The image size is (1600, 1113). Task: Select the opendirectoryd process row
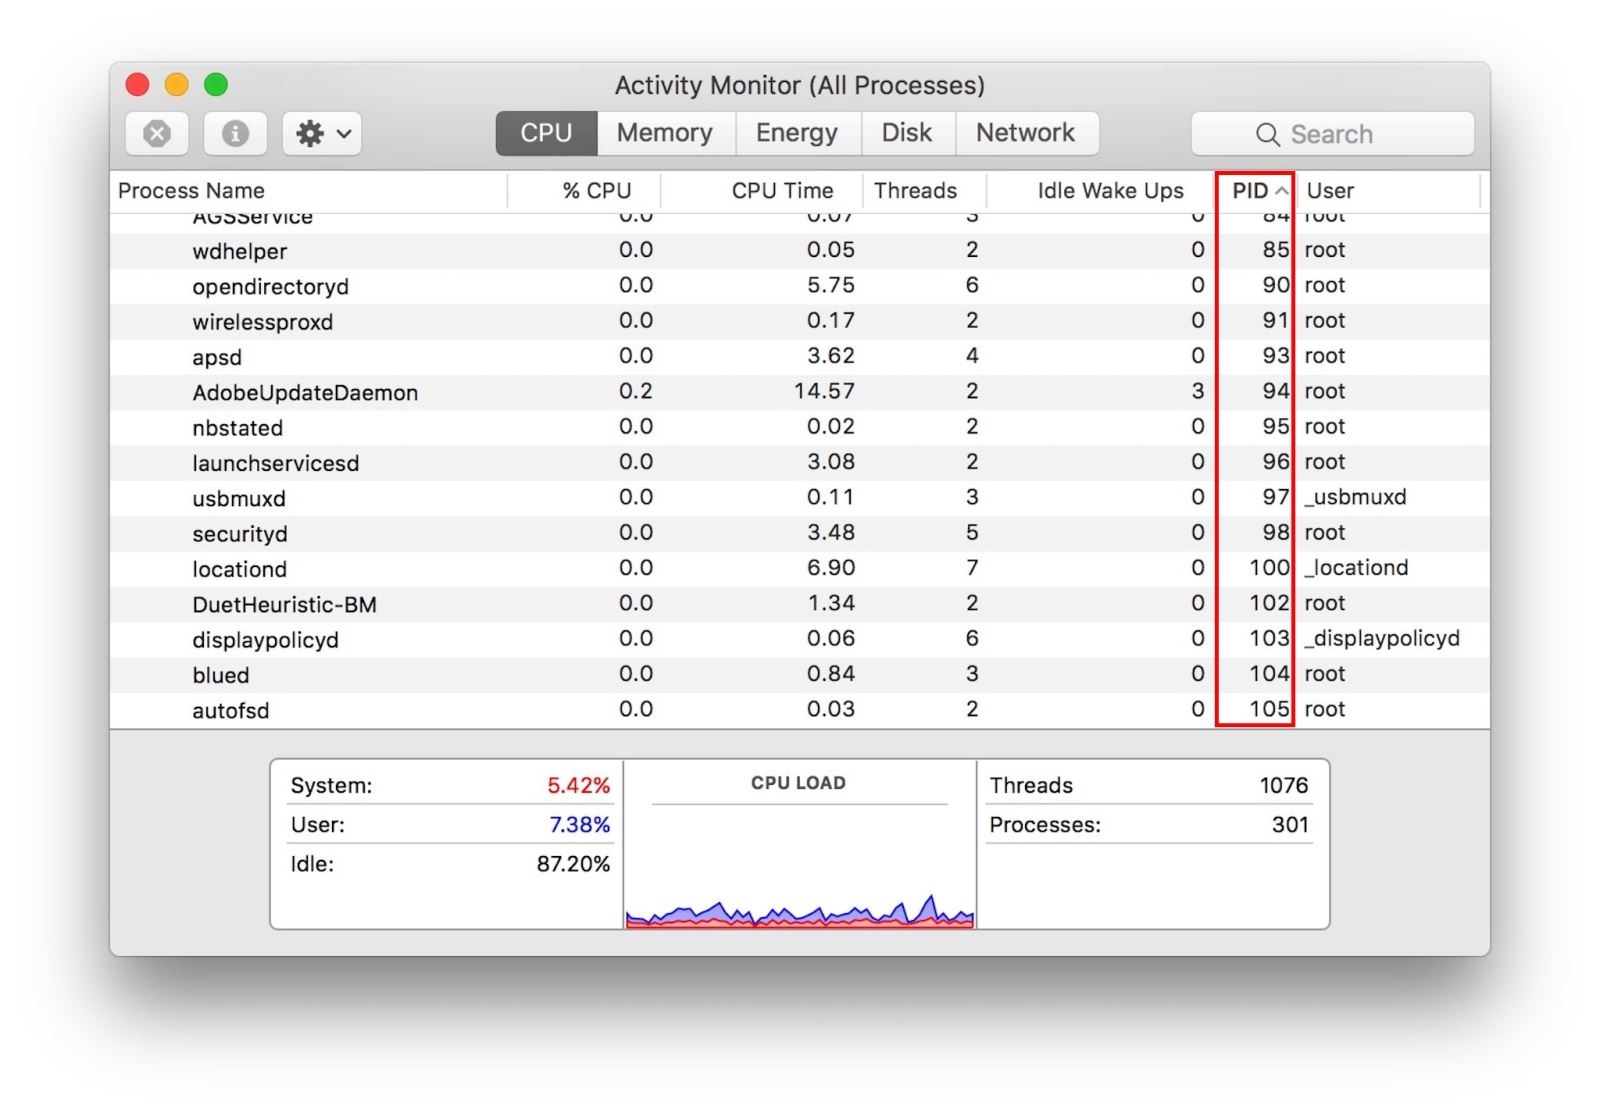click(799, 286)
